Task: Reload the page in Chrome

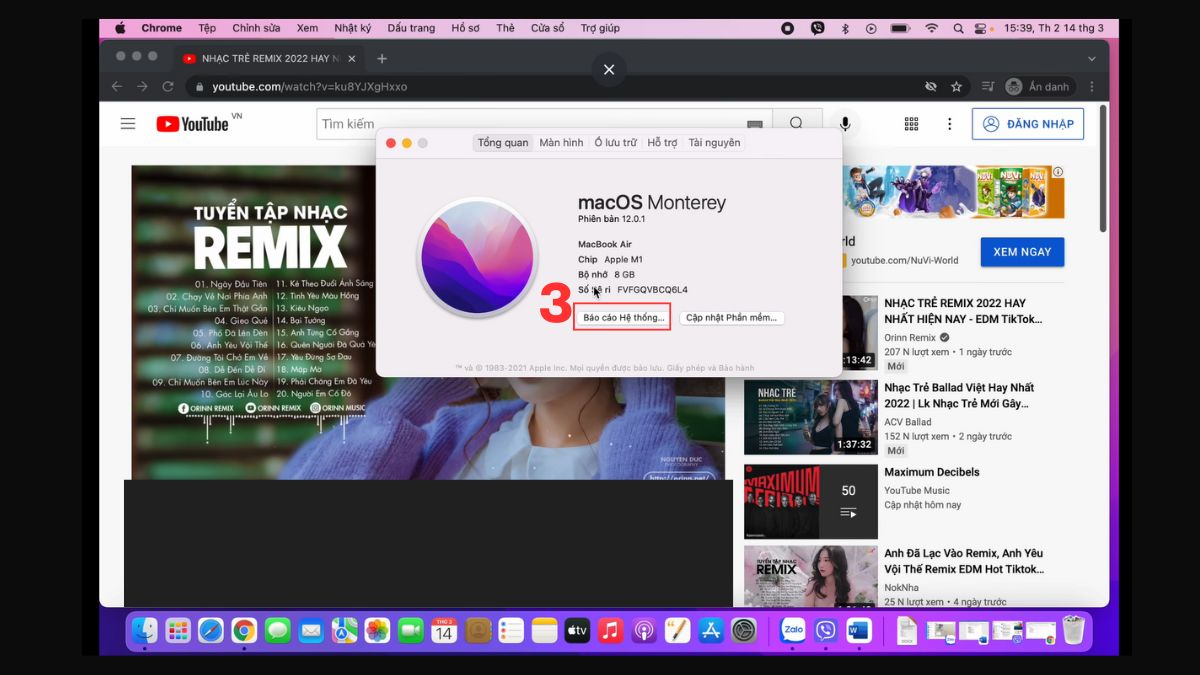Action: [x=167, y=87]
